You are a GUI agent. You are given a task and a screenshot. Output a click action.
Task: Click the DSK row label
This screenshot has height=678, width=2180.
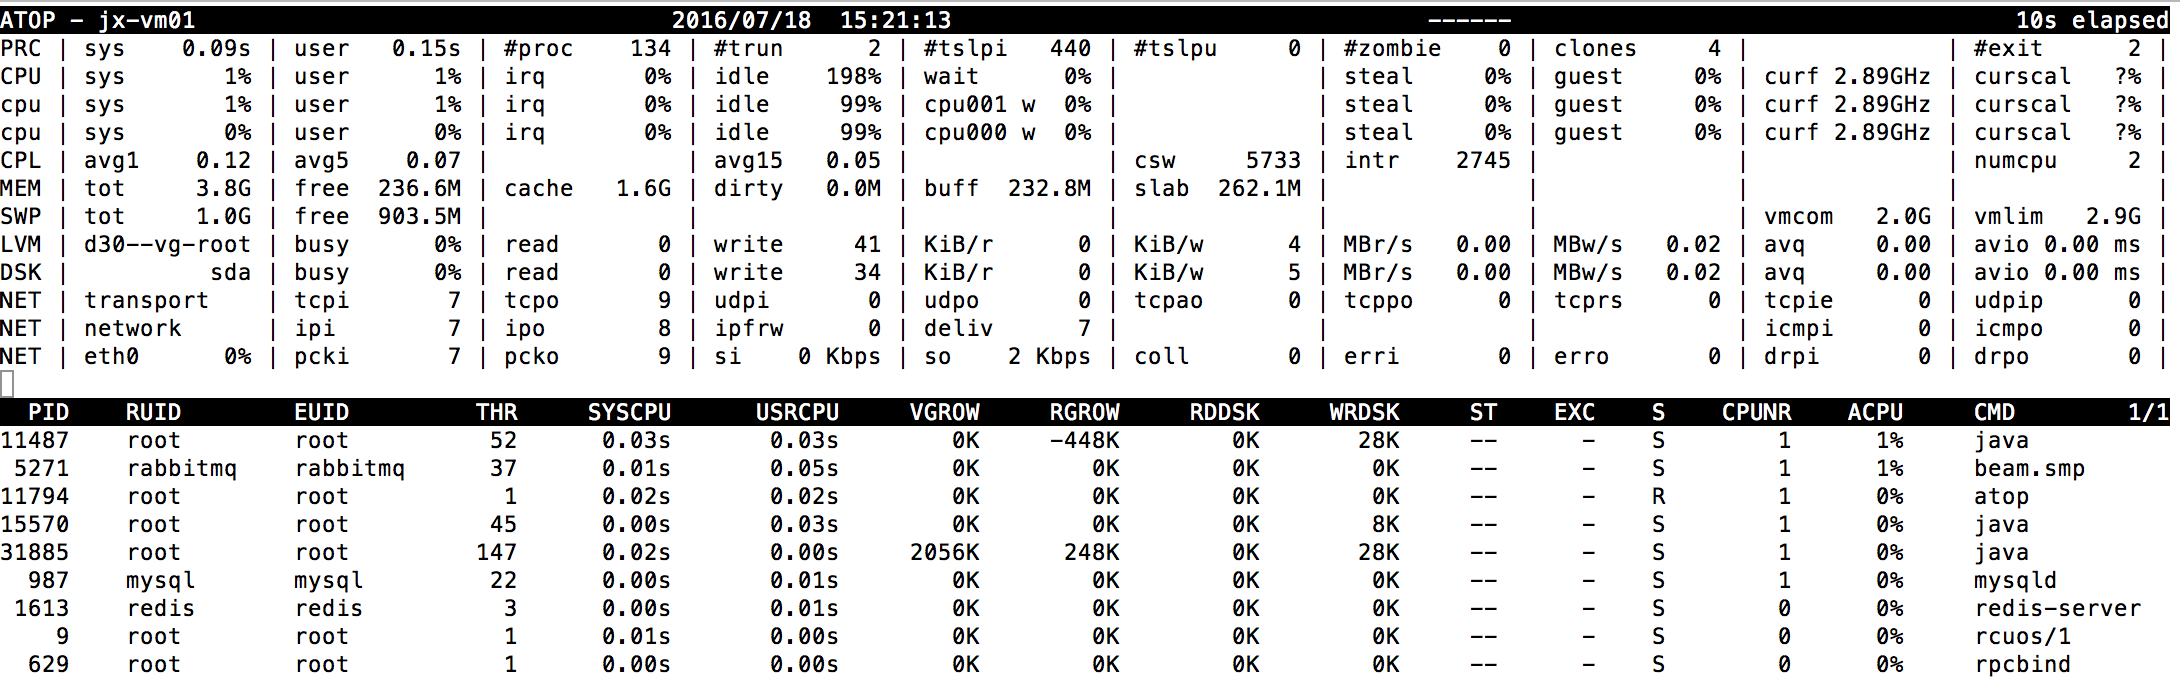(x=20, y=272)
